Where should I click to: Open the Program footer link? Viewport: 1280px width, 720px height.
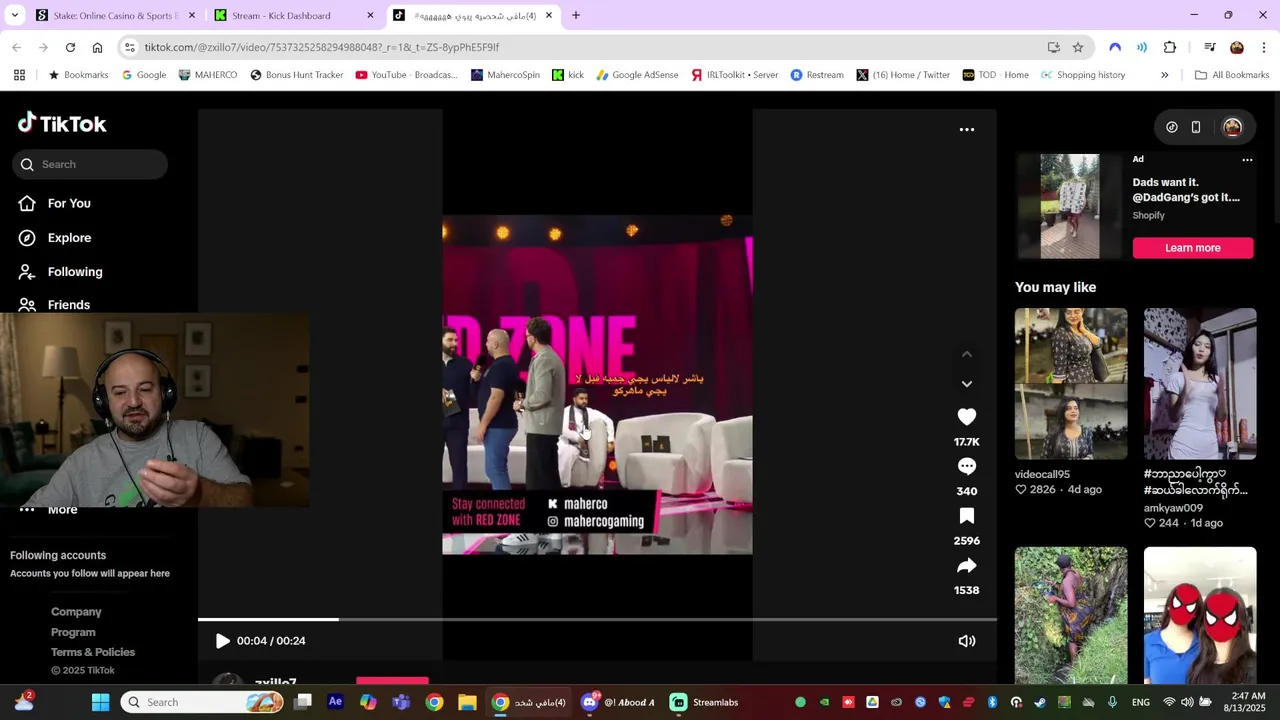[x=73, y=632]
